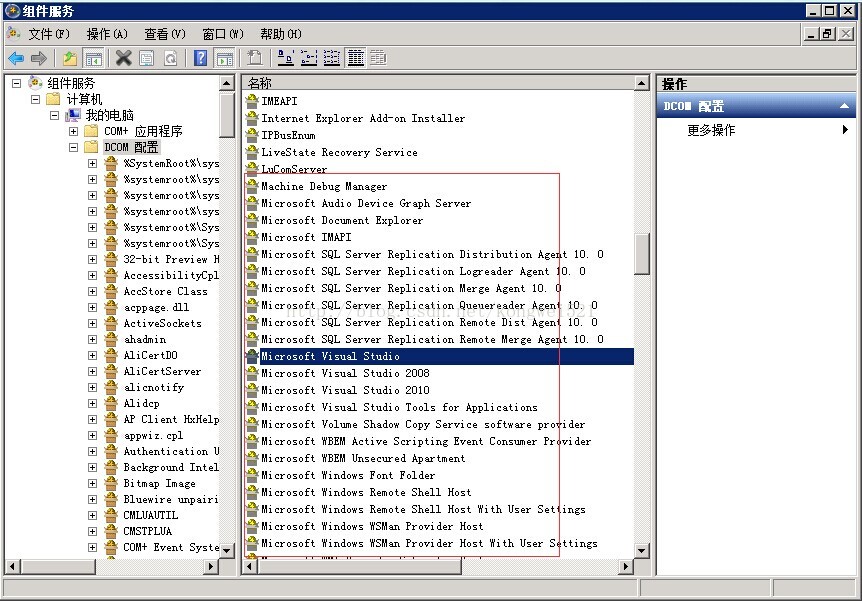Go up one level with folder icon
Viewport: 862px width, 601px height.
click(70, 58)
